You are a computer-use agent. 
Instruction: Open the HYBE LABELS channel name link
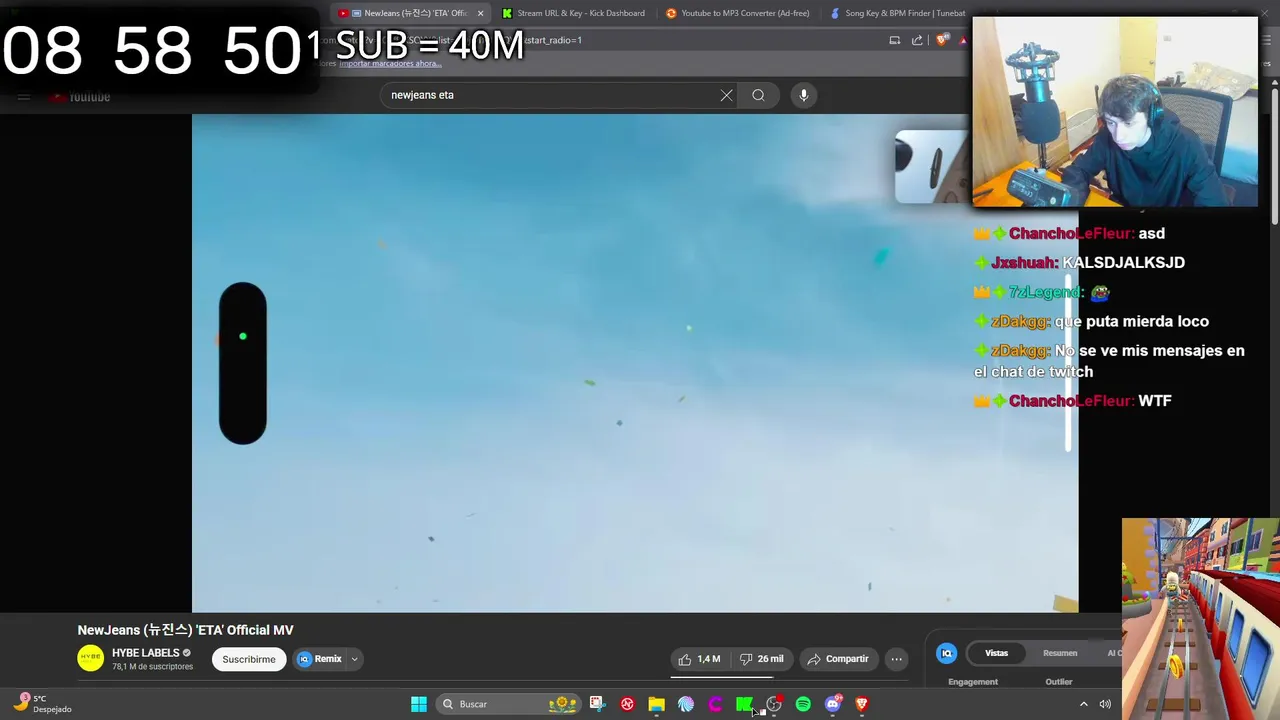click(x=145, y=653)
